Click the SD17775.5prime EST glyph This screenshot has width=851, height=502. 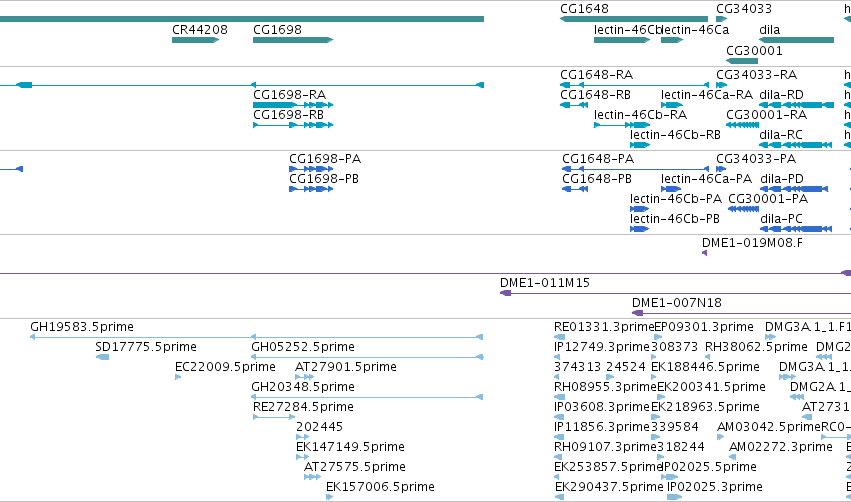(103, 357)
